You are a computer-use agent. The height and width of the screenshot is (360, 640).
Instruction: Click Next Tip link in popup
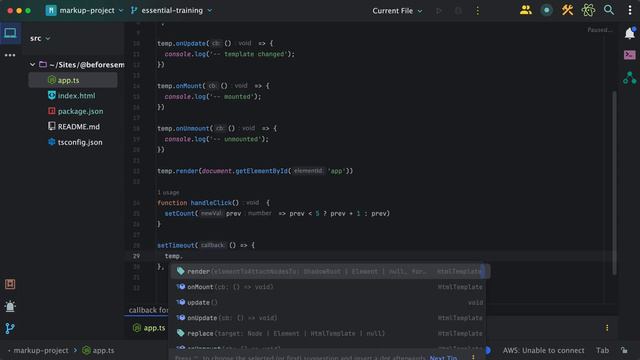point(443,358)
